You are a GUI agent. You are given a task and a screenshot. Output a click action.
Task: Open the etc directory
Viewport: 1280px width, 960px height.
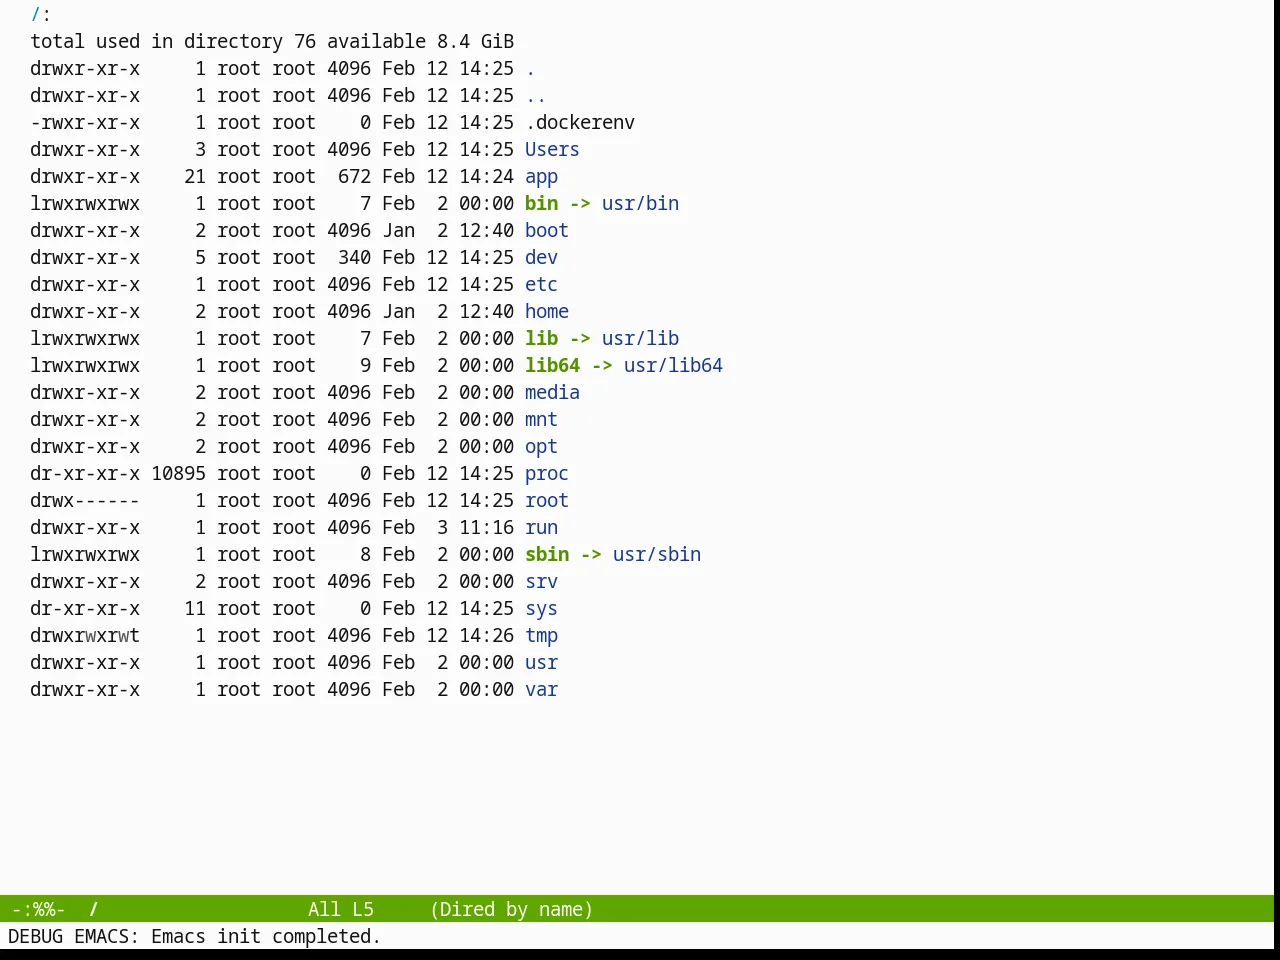541,284
